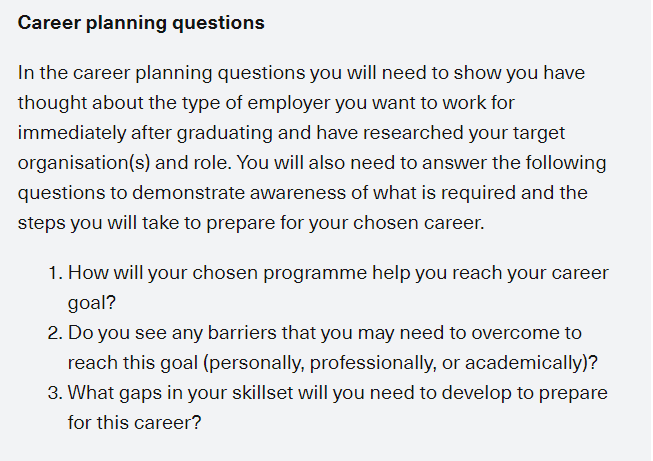The image size is (653, 461).
Task: Click the line starting "Do you see any barriers"
Action: tap(325, 333)
